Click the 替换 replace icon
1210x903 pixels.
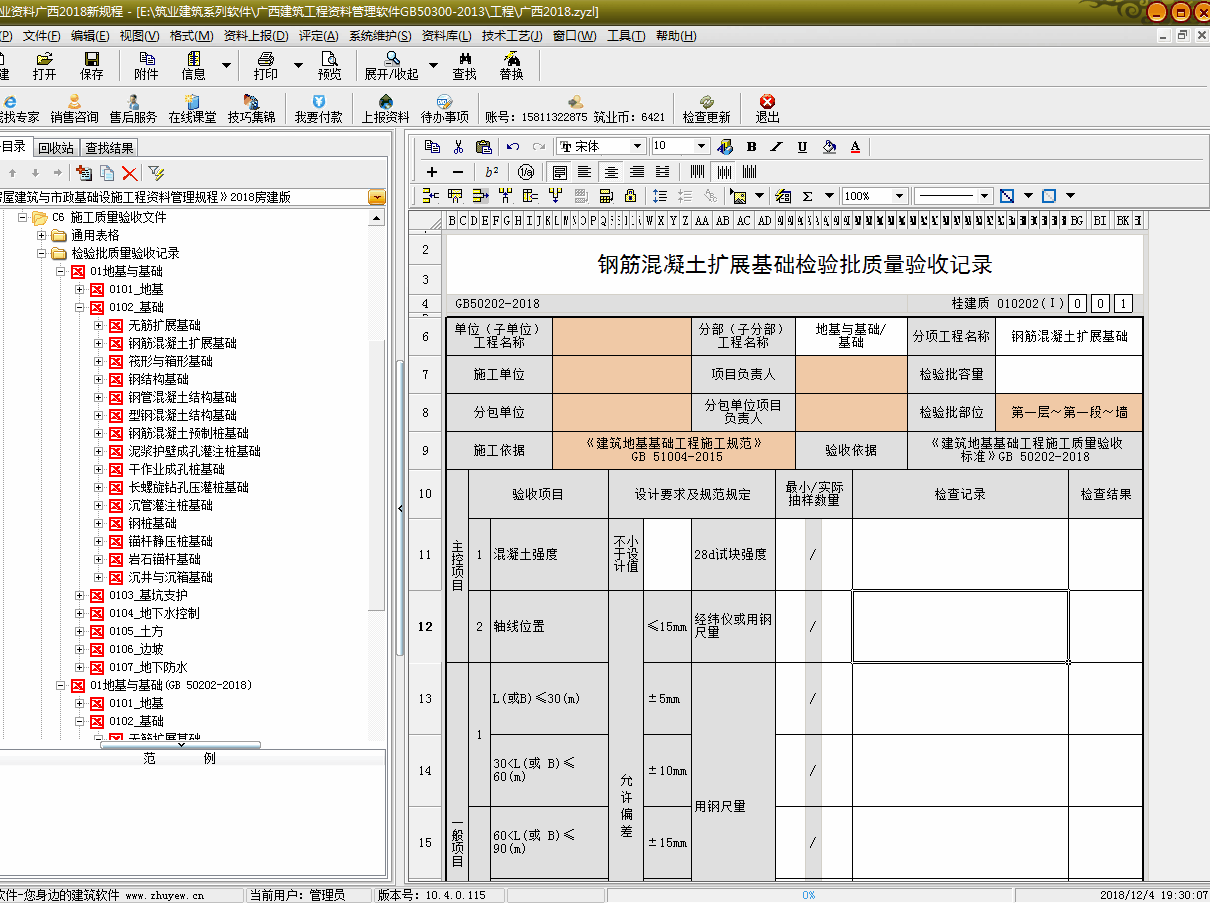(x=511, y=65)
